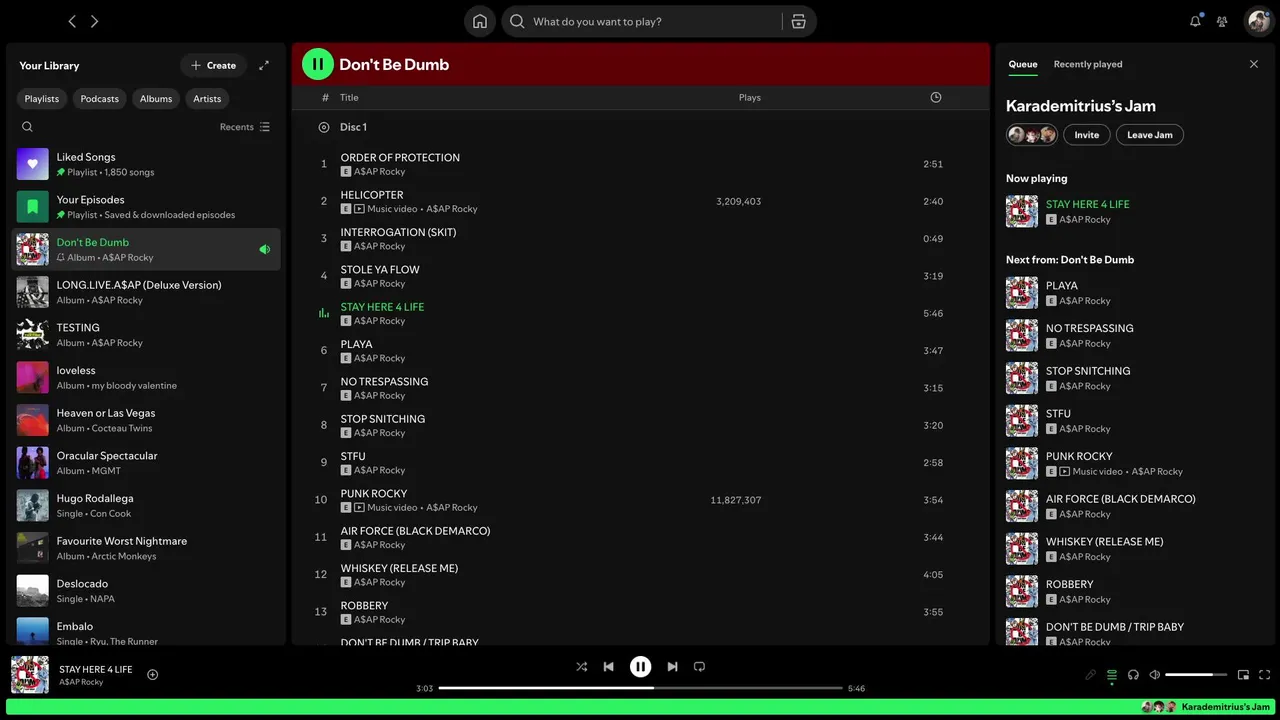Select track ORDER OF PROTECTION

[640, 164]
